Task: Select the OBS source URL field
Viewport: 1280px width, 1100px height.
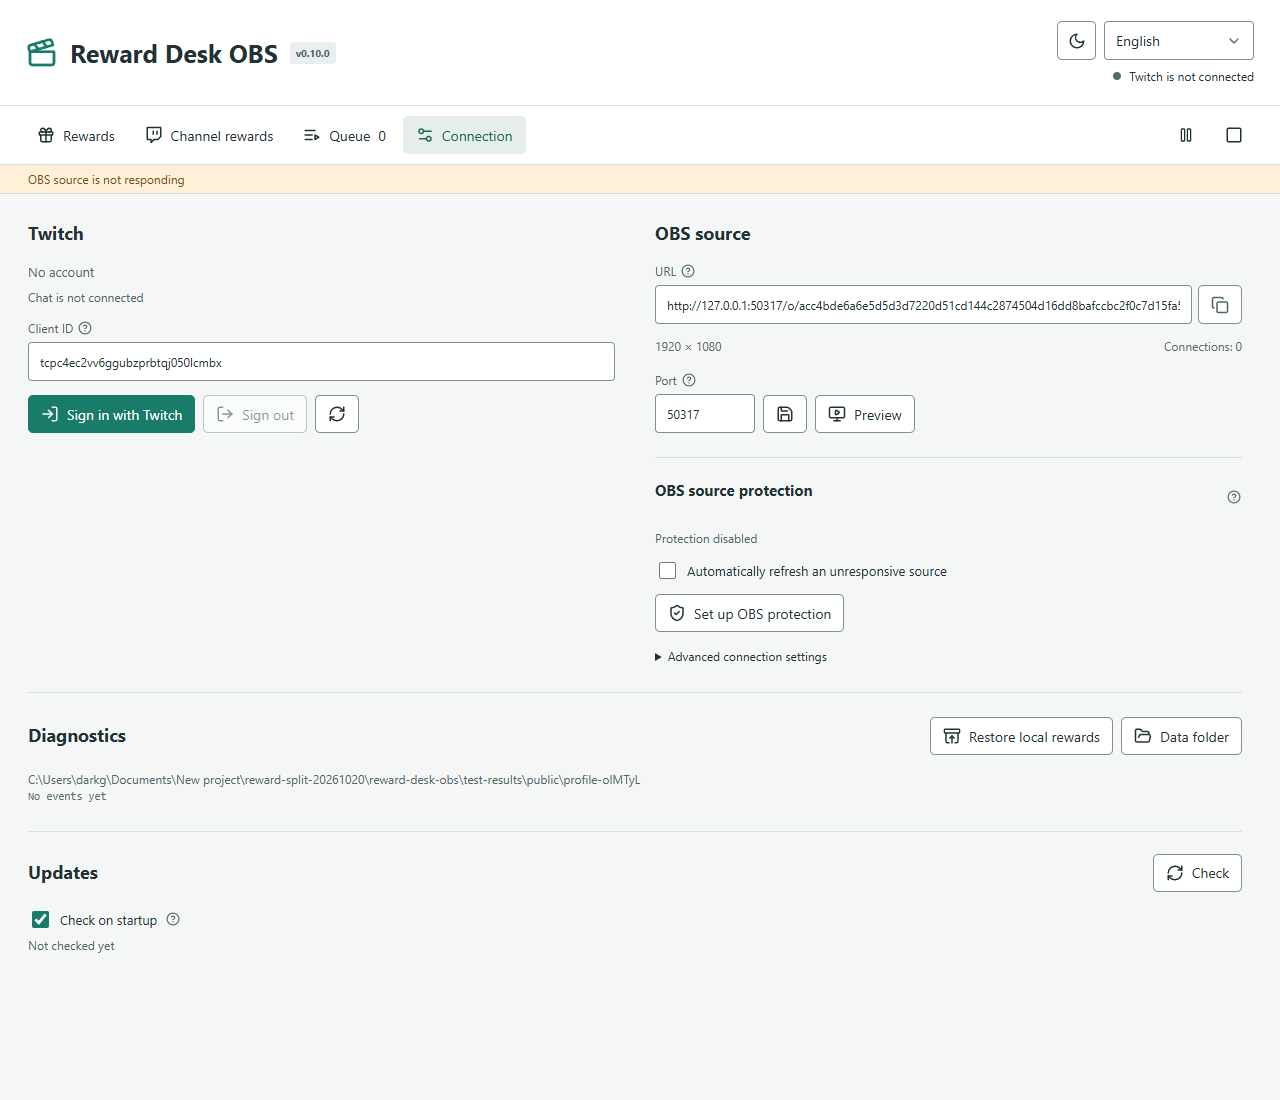Action: click(923, 305)
